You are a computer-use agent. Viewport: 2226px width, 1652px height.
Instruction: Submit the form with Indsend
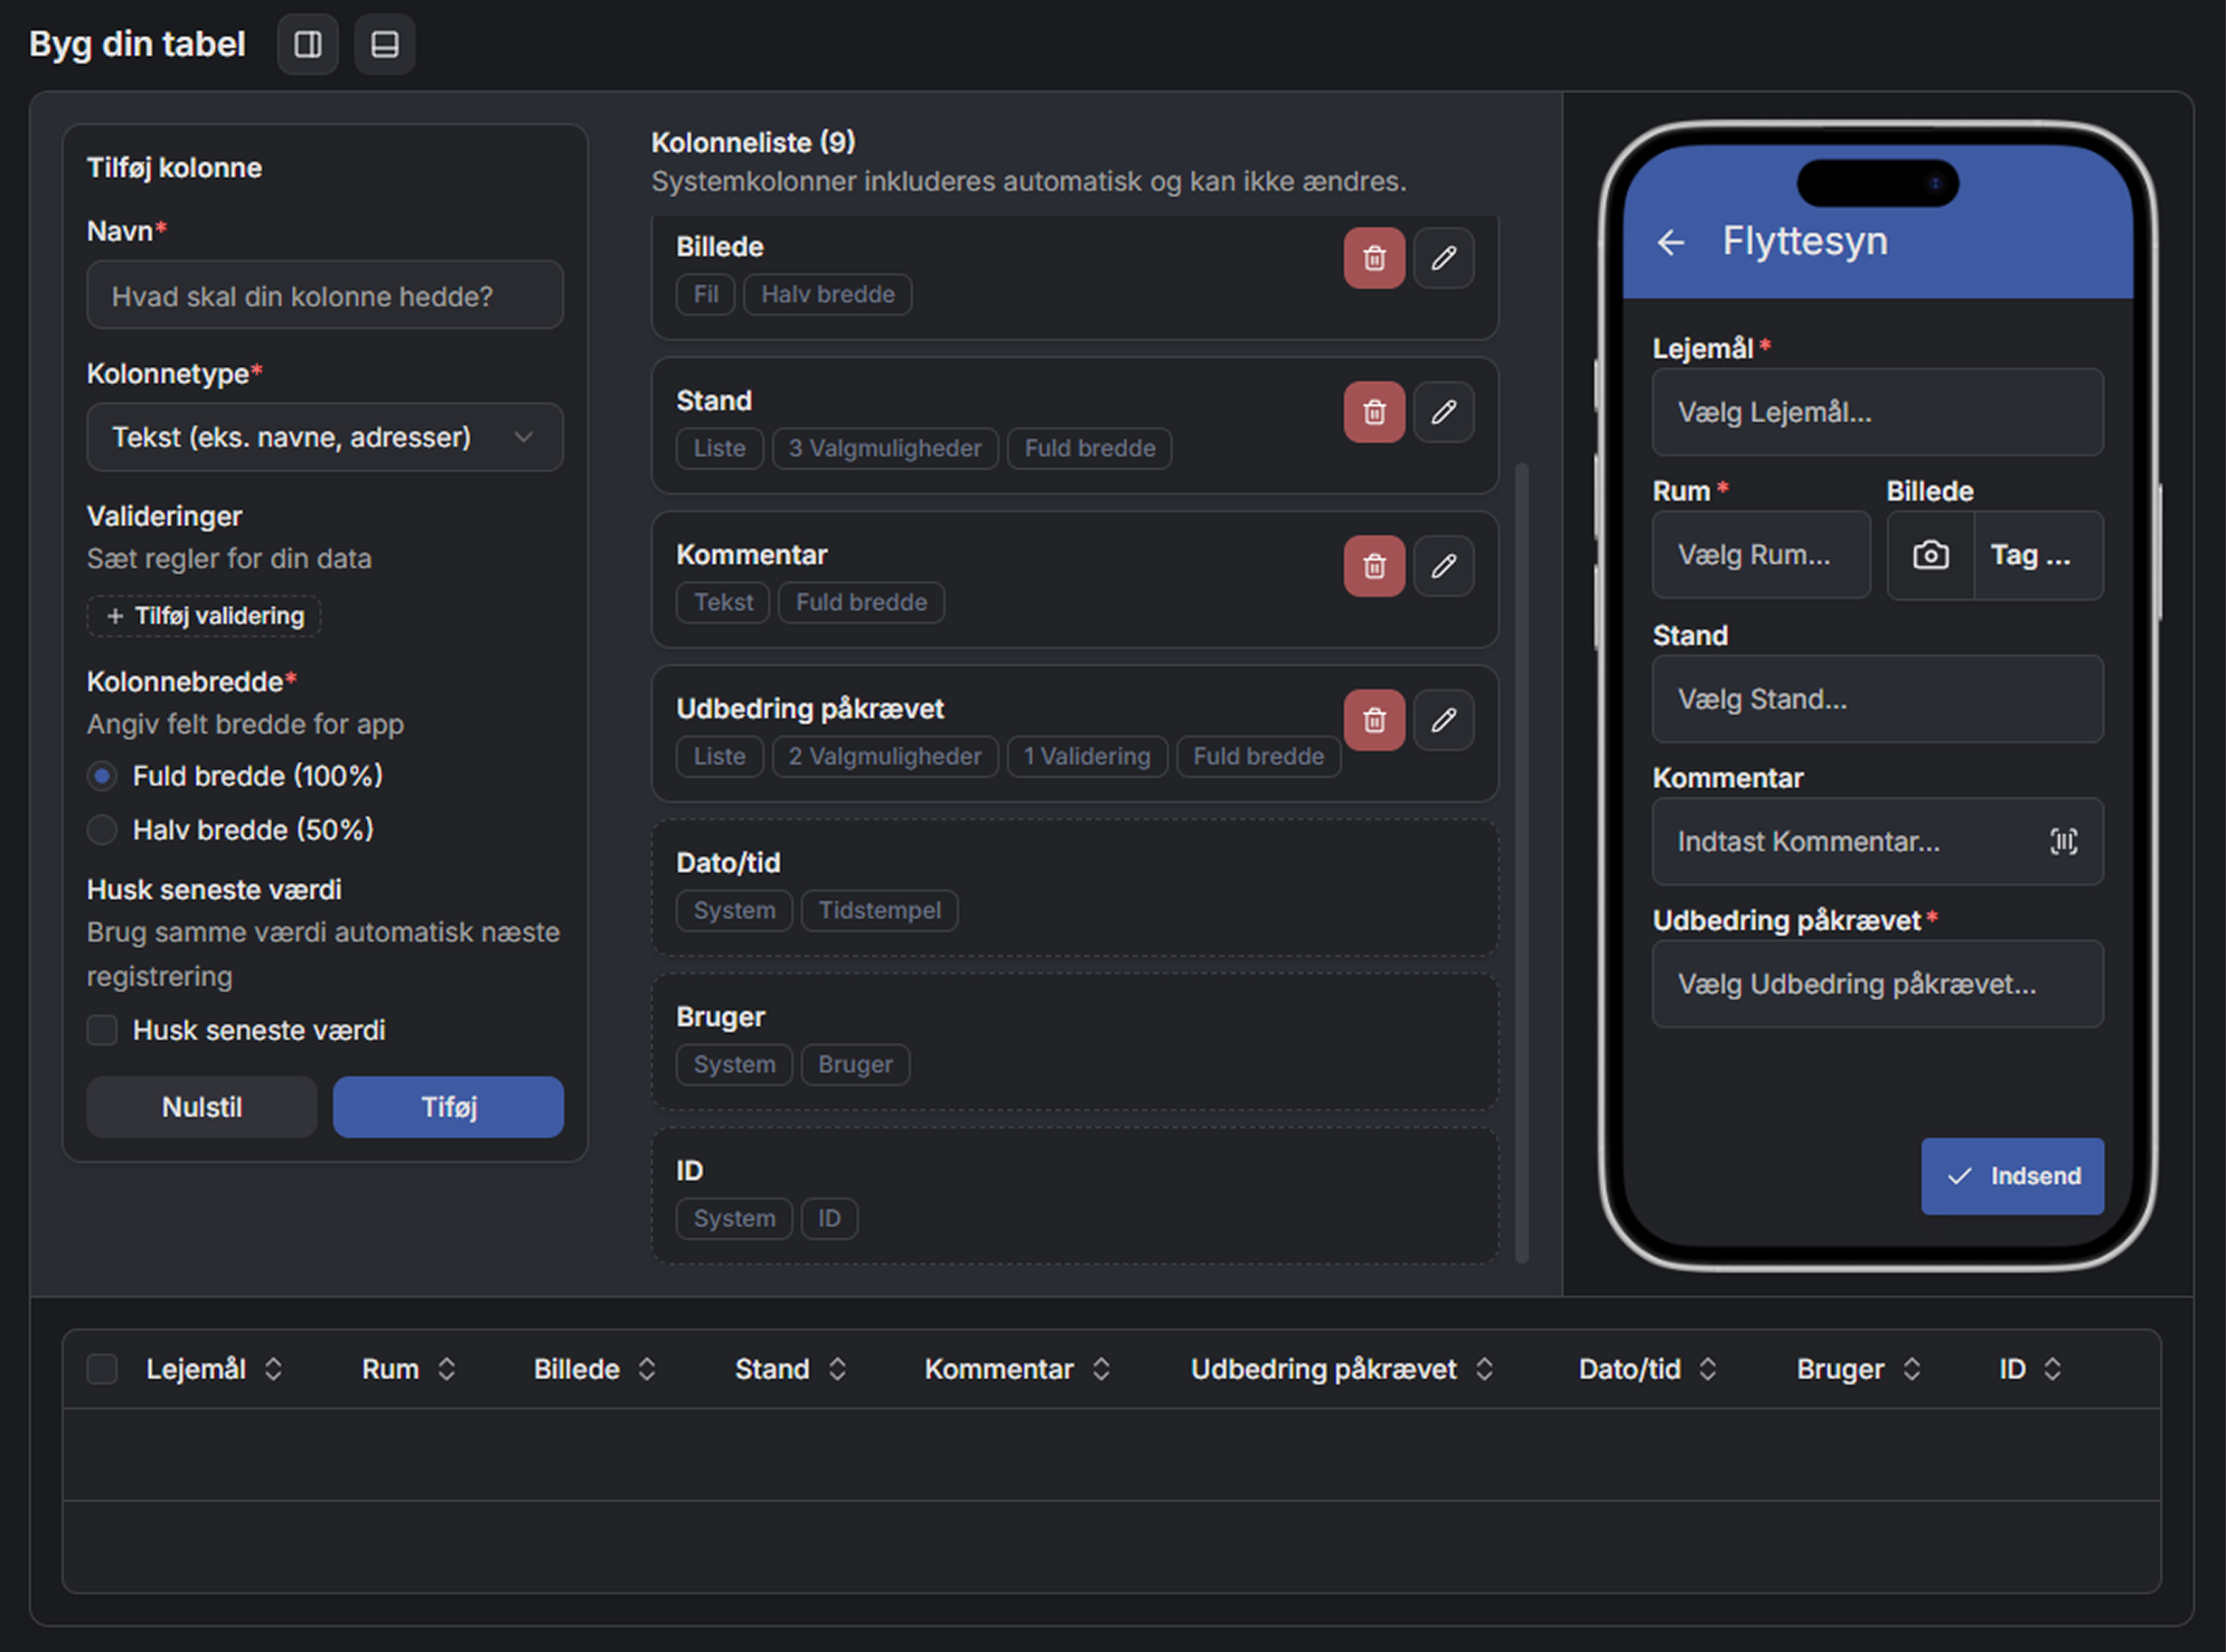[2012, 1176]
